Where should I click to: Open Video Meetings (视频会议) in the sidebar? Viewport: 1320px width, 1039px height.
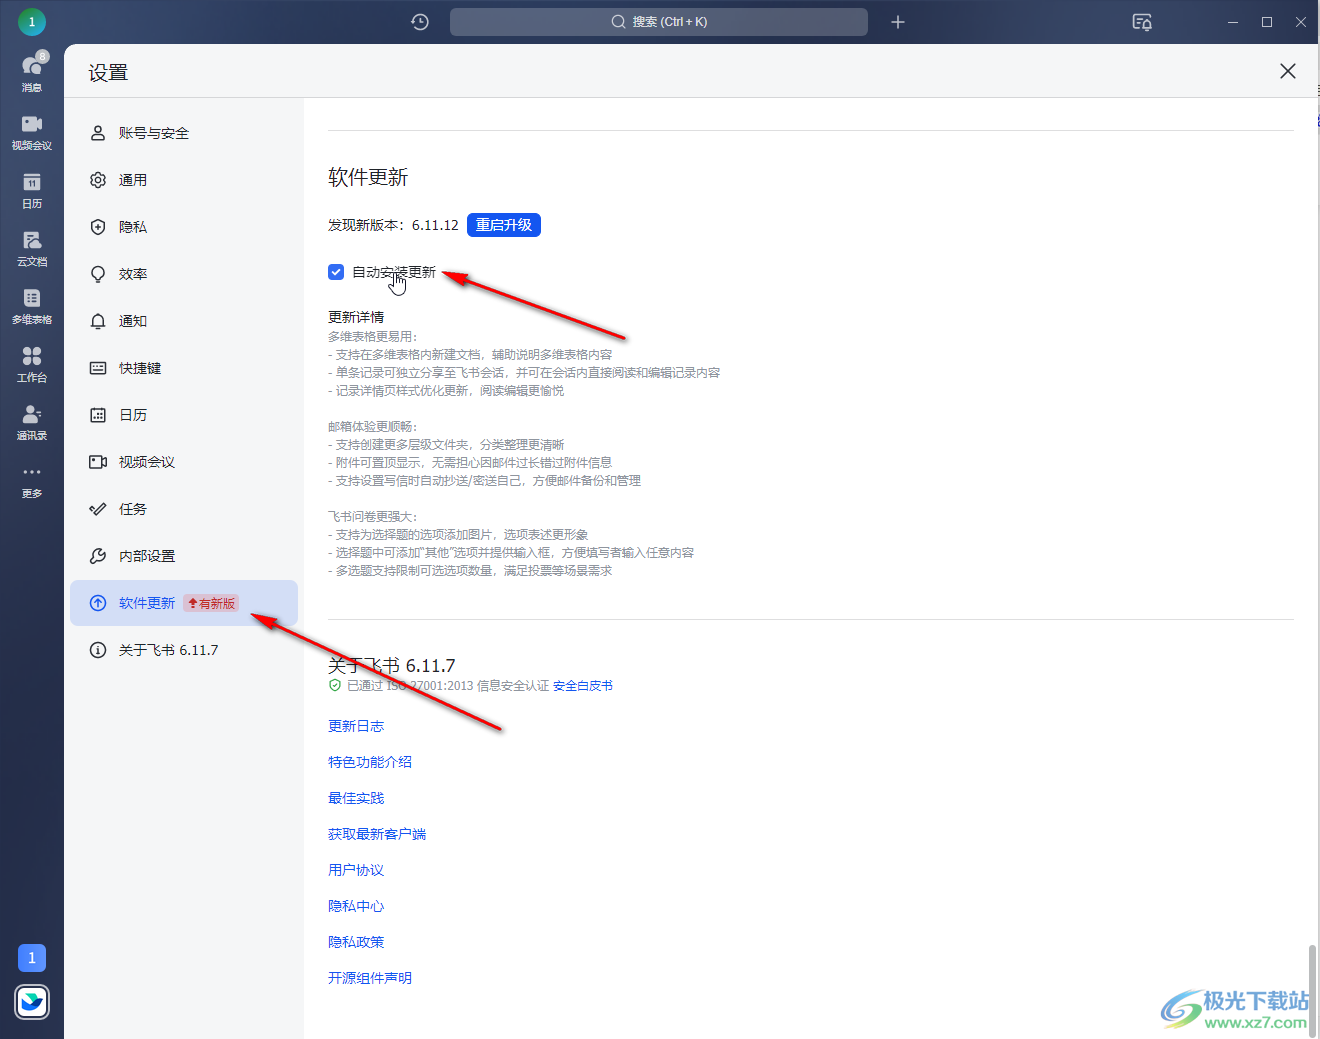(x=32, y=131)
